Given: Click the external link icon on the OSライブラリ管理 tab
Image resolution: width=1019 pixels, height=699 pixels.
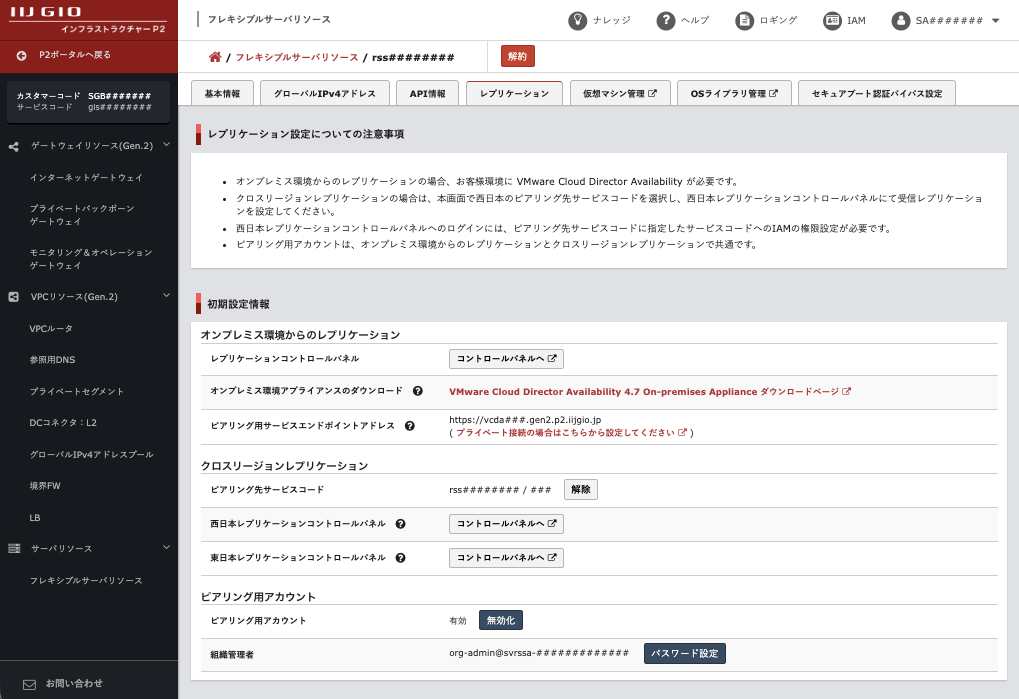Looking at the screenshot, I should click(773, 94).
